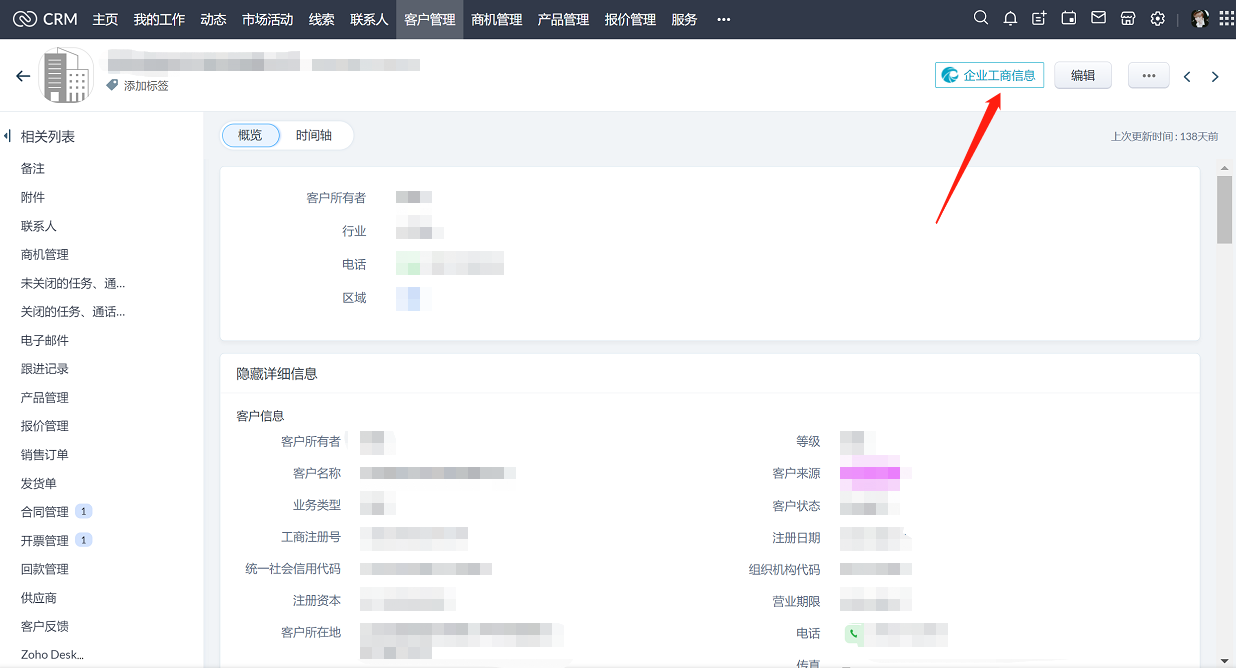This screenshot has width=1236, height=668.
Task: Select 销售订单 in related list
Action: [x=45, y=454]
